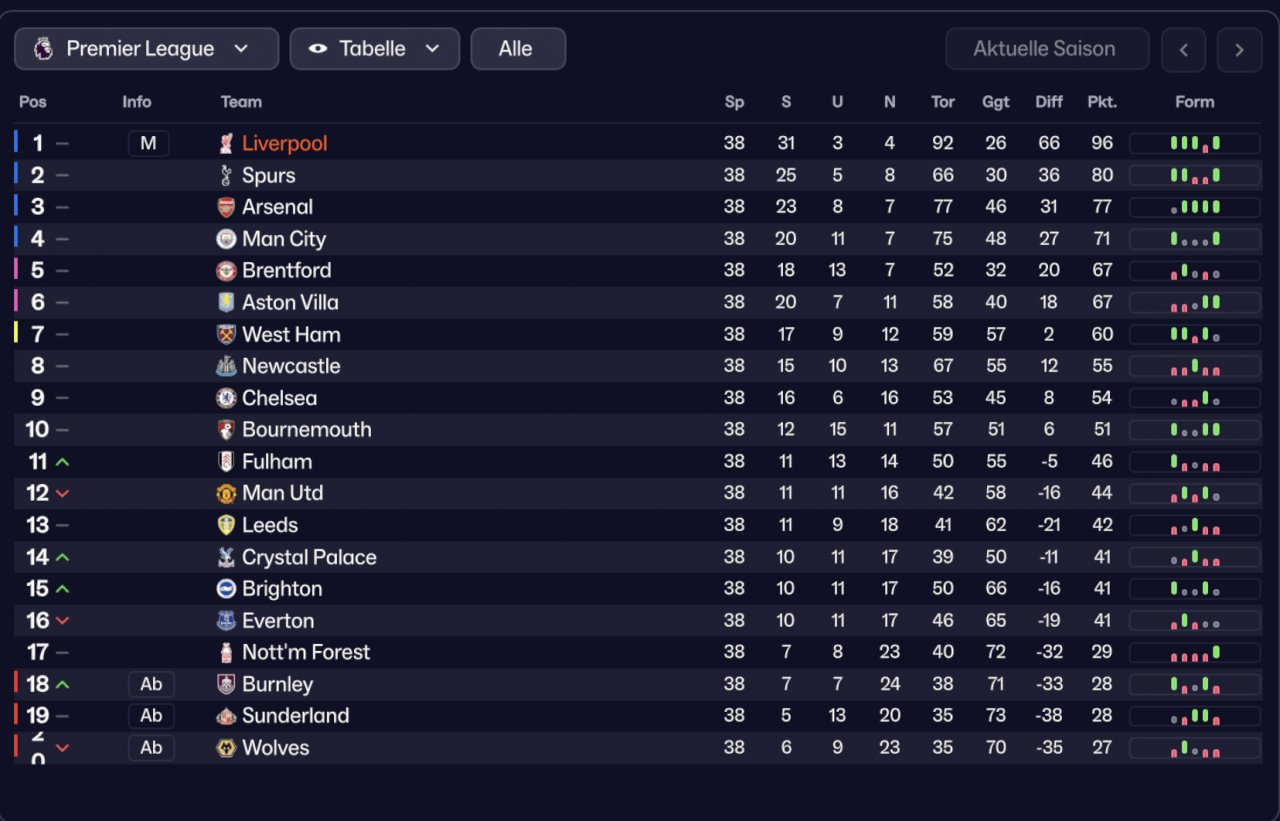1280x821 pixels.
Task: Click the Man City crest icon
Action: 226,239
